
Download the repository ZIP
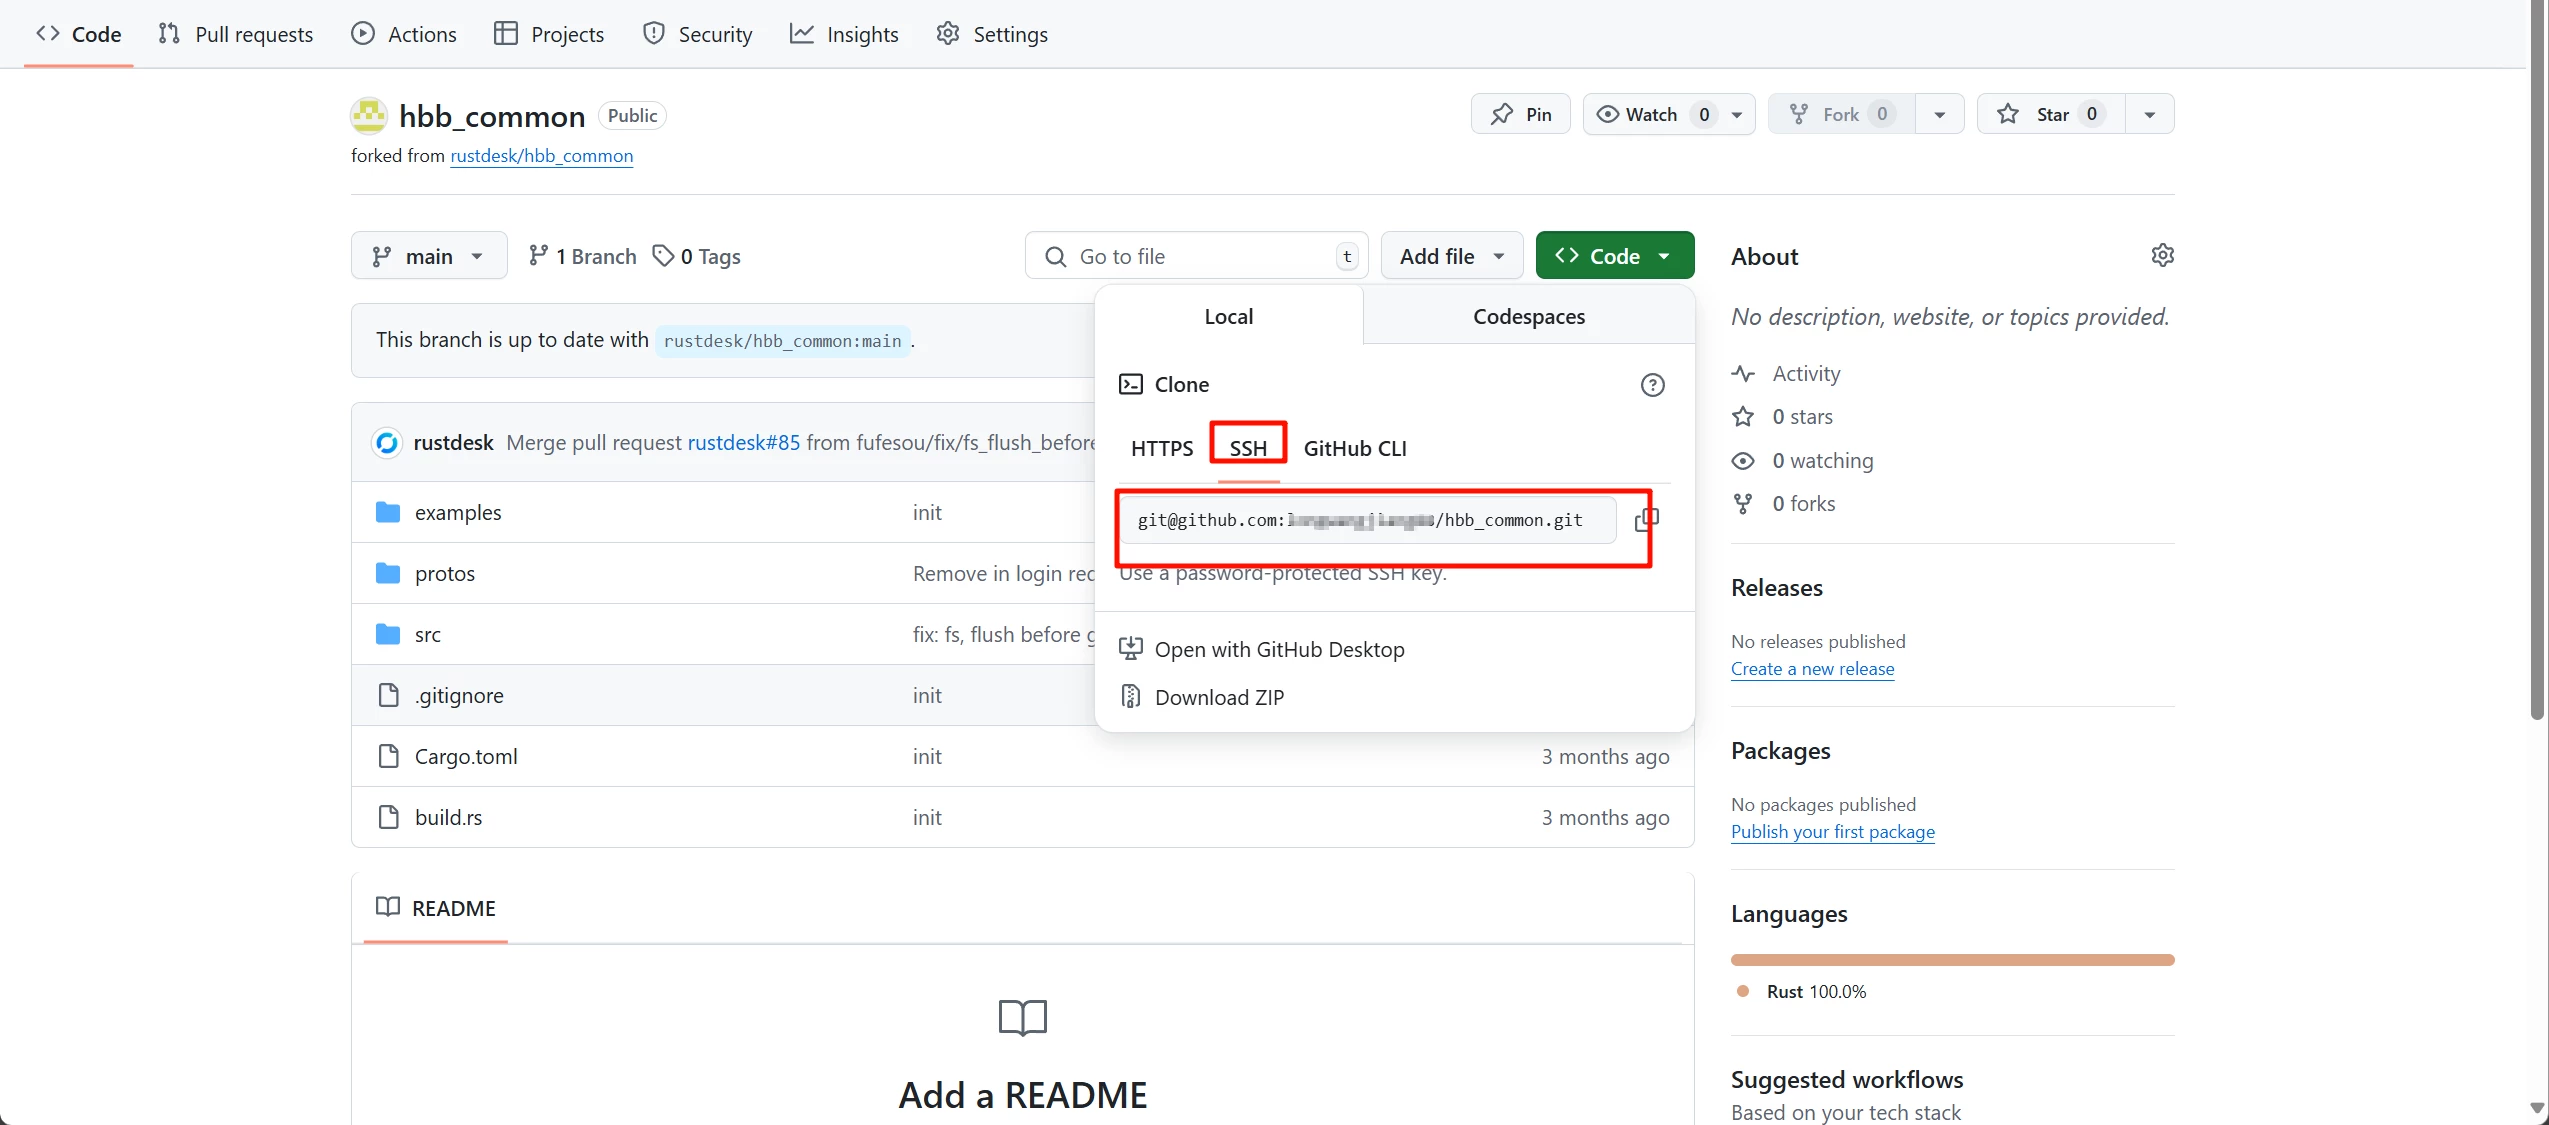click(x=1218, y=697)
